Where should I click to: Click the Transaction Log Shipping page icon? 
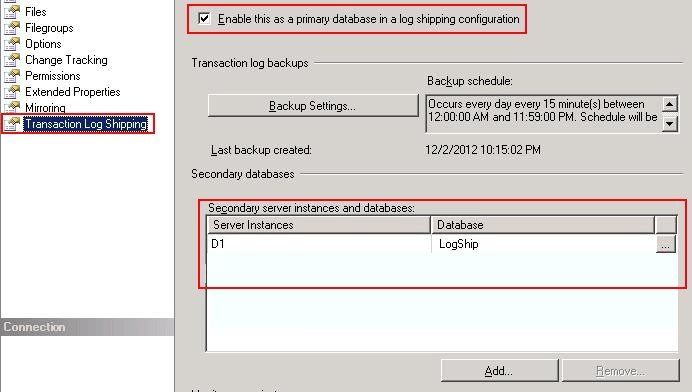pyautogui.click(x=12, y=124)
